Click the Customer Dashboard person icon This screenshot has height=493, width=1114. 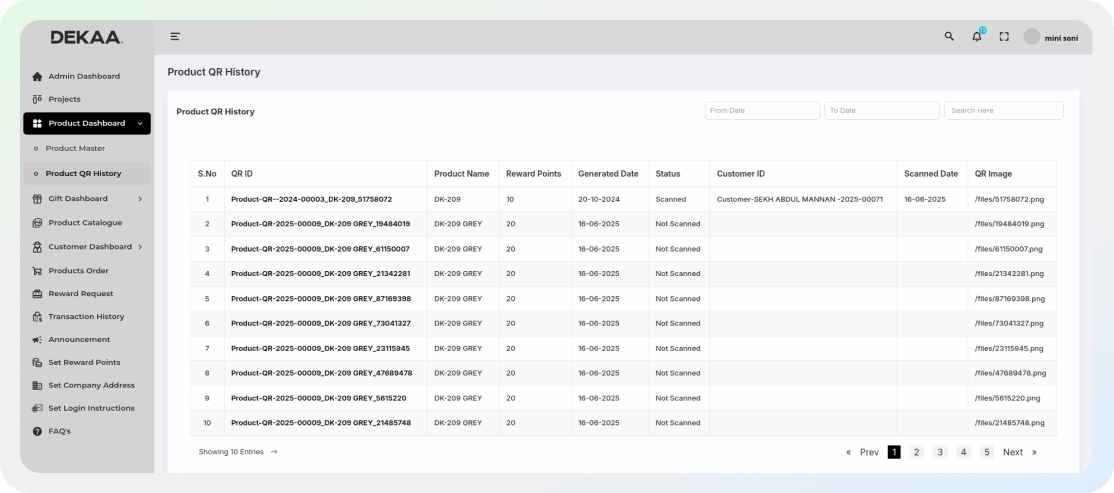[x=38, y=247]
